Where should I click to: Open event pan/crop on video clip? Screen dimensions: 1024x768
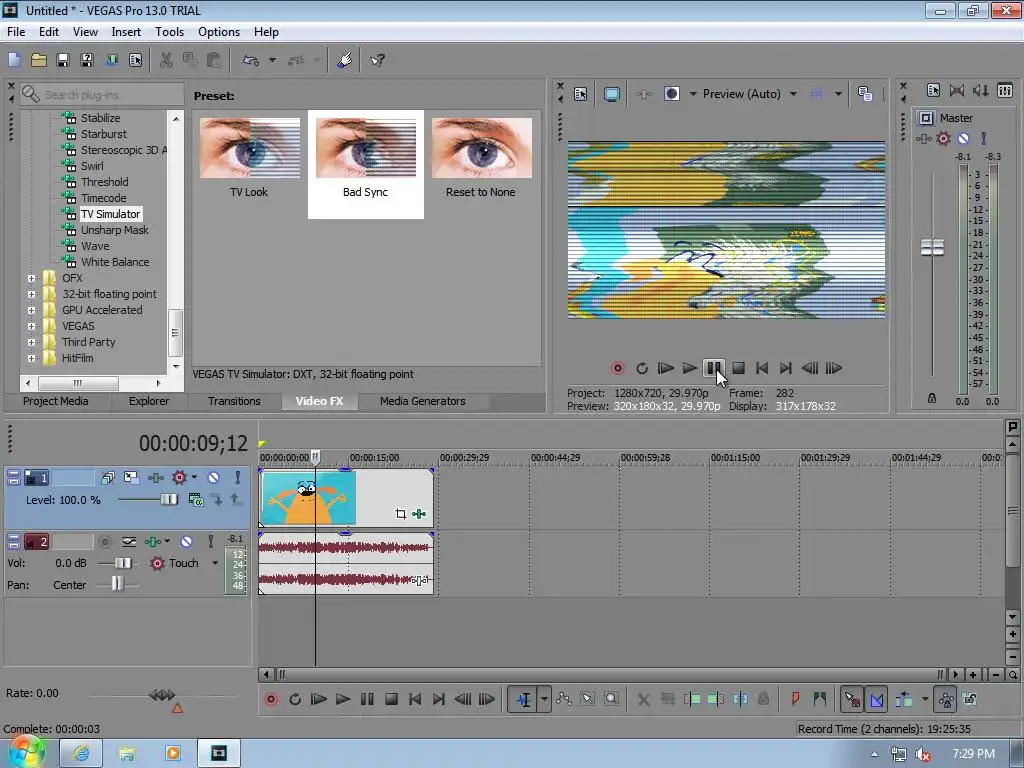(400, 514)
